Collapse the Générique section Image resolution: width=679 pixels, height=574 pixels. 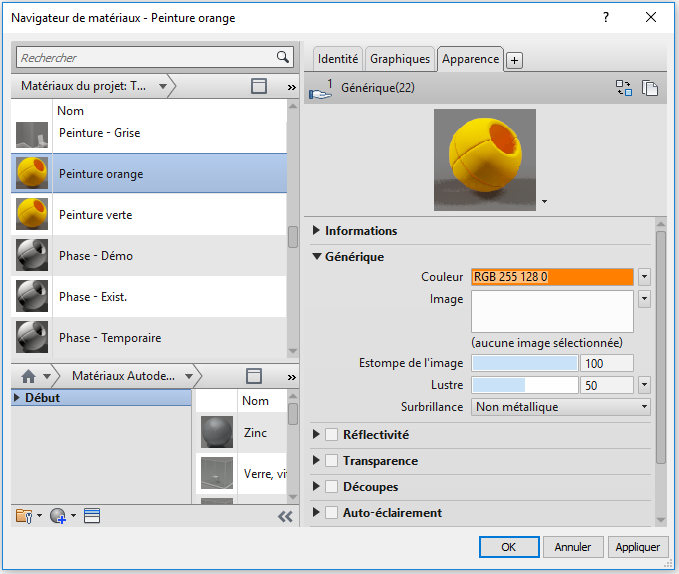tap(317, 257)
